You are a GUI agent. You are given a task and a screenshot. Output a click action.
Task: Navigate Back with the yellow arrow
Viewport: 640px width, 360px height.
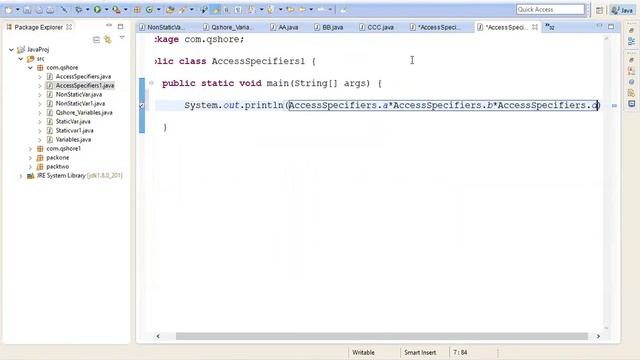tap(302, 9)
